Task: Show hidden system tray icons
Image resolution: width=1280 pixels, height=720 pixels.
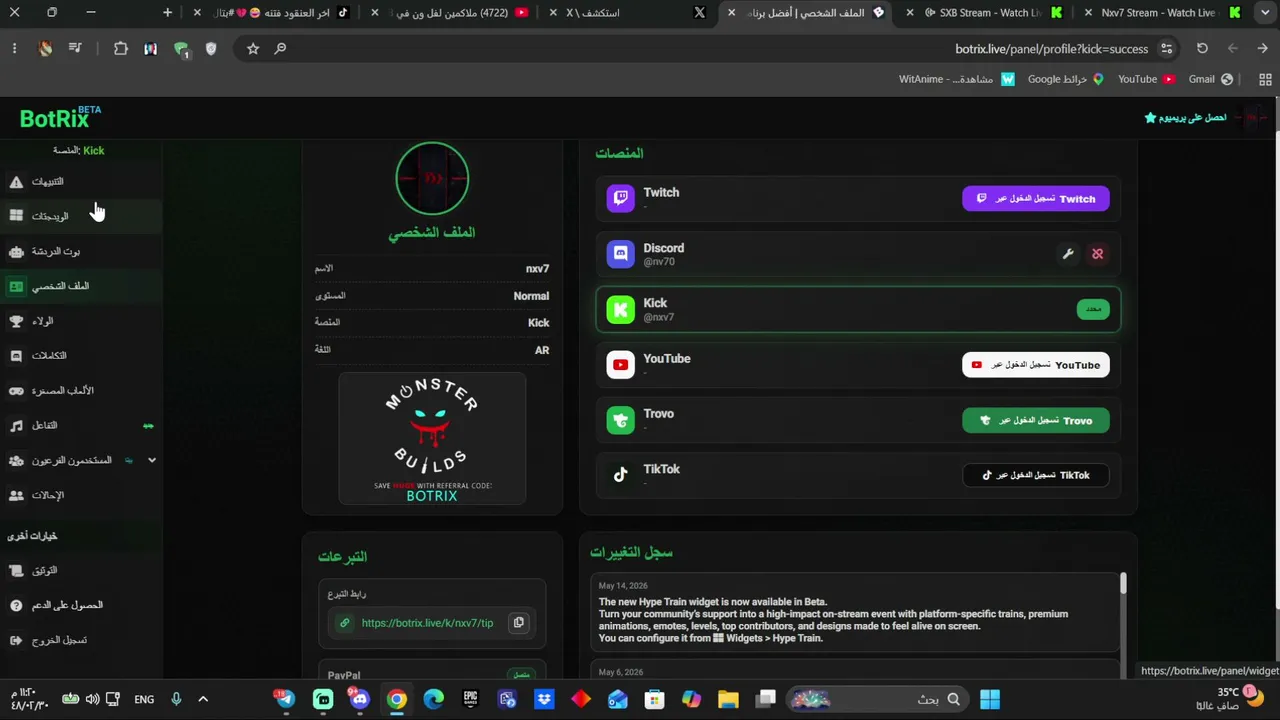Action: pos(203,700)
